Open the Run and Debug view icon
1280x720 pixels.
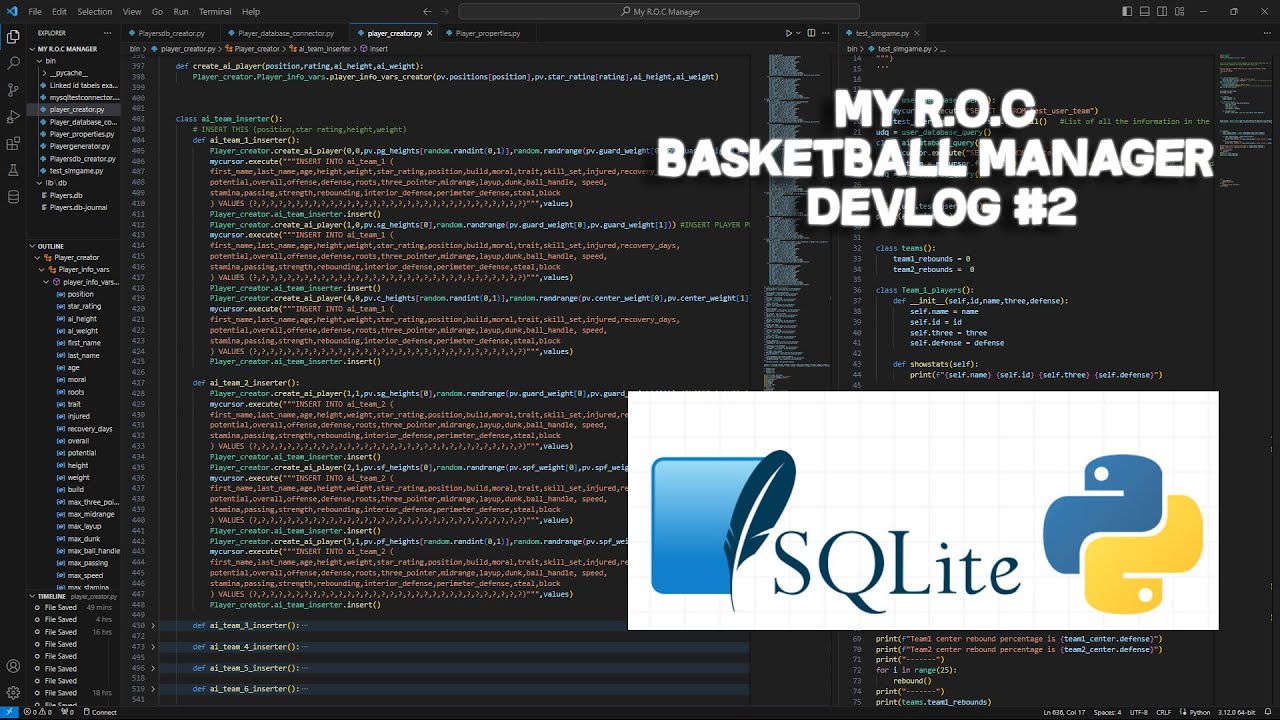click(x=13, y=117)
